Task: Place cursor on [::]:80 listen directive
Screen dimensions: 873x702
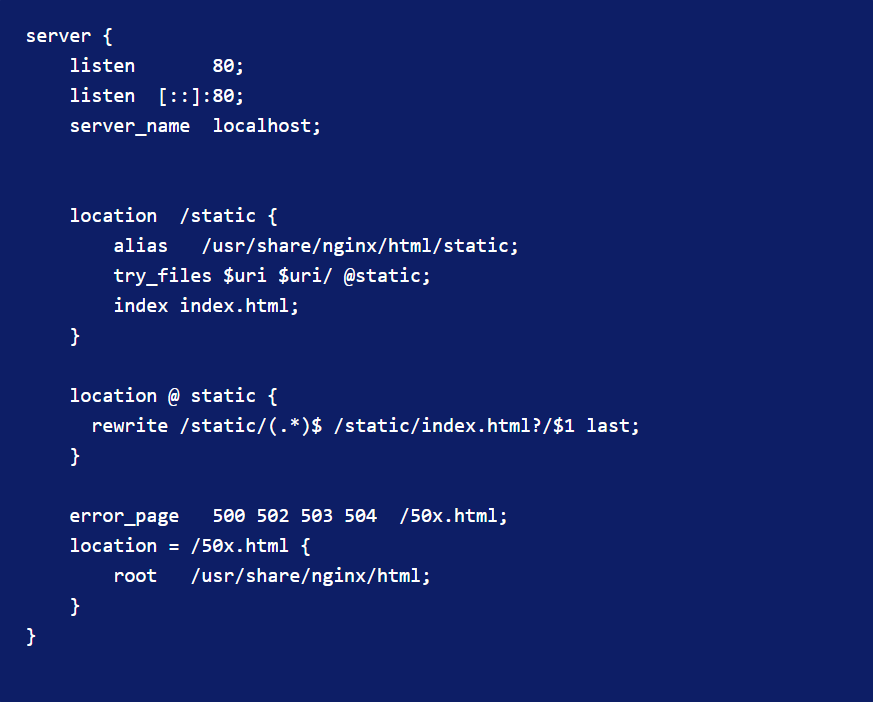Action: coord(201,96)
